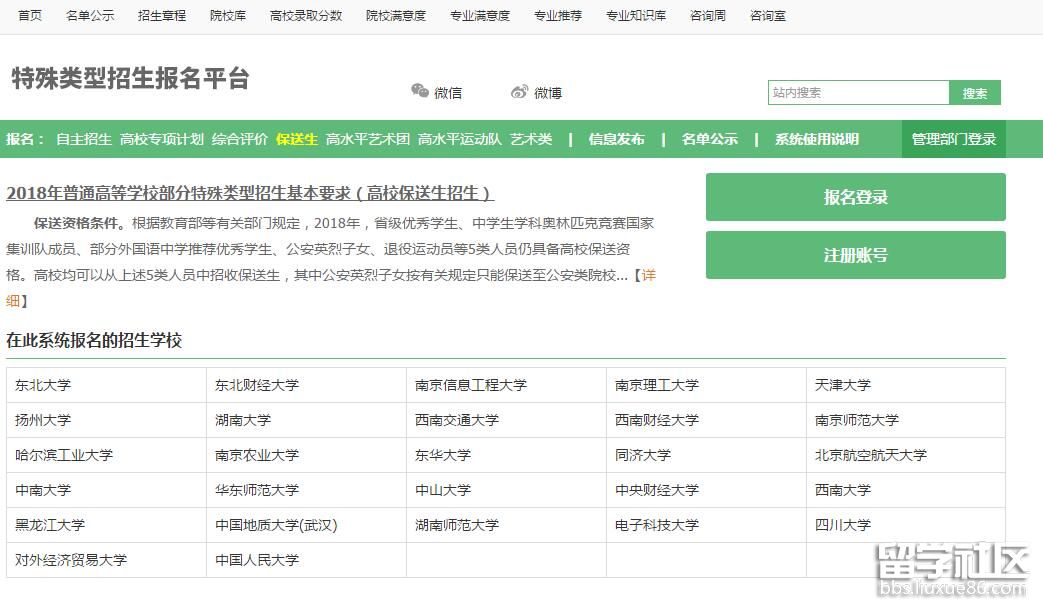Select 北京航空航天大学 from school list
Viewport: 1043px width, 610px height.
click(870, 455)
